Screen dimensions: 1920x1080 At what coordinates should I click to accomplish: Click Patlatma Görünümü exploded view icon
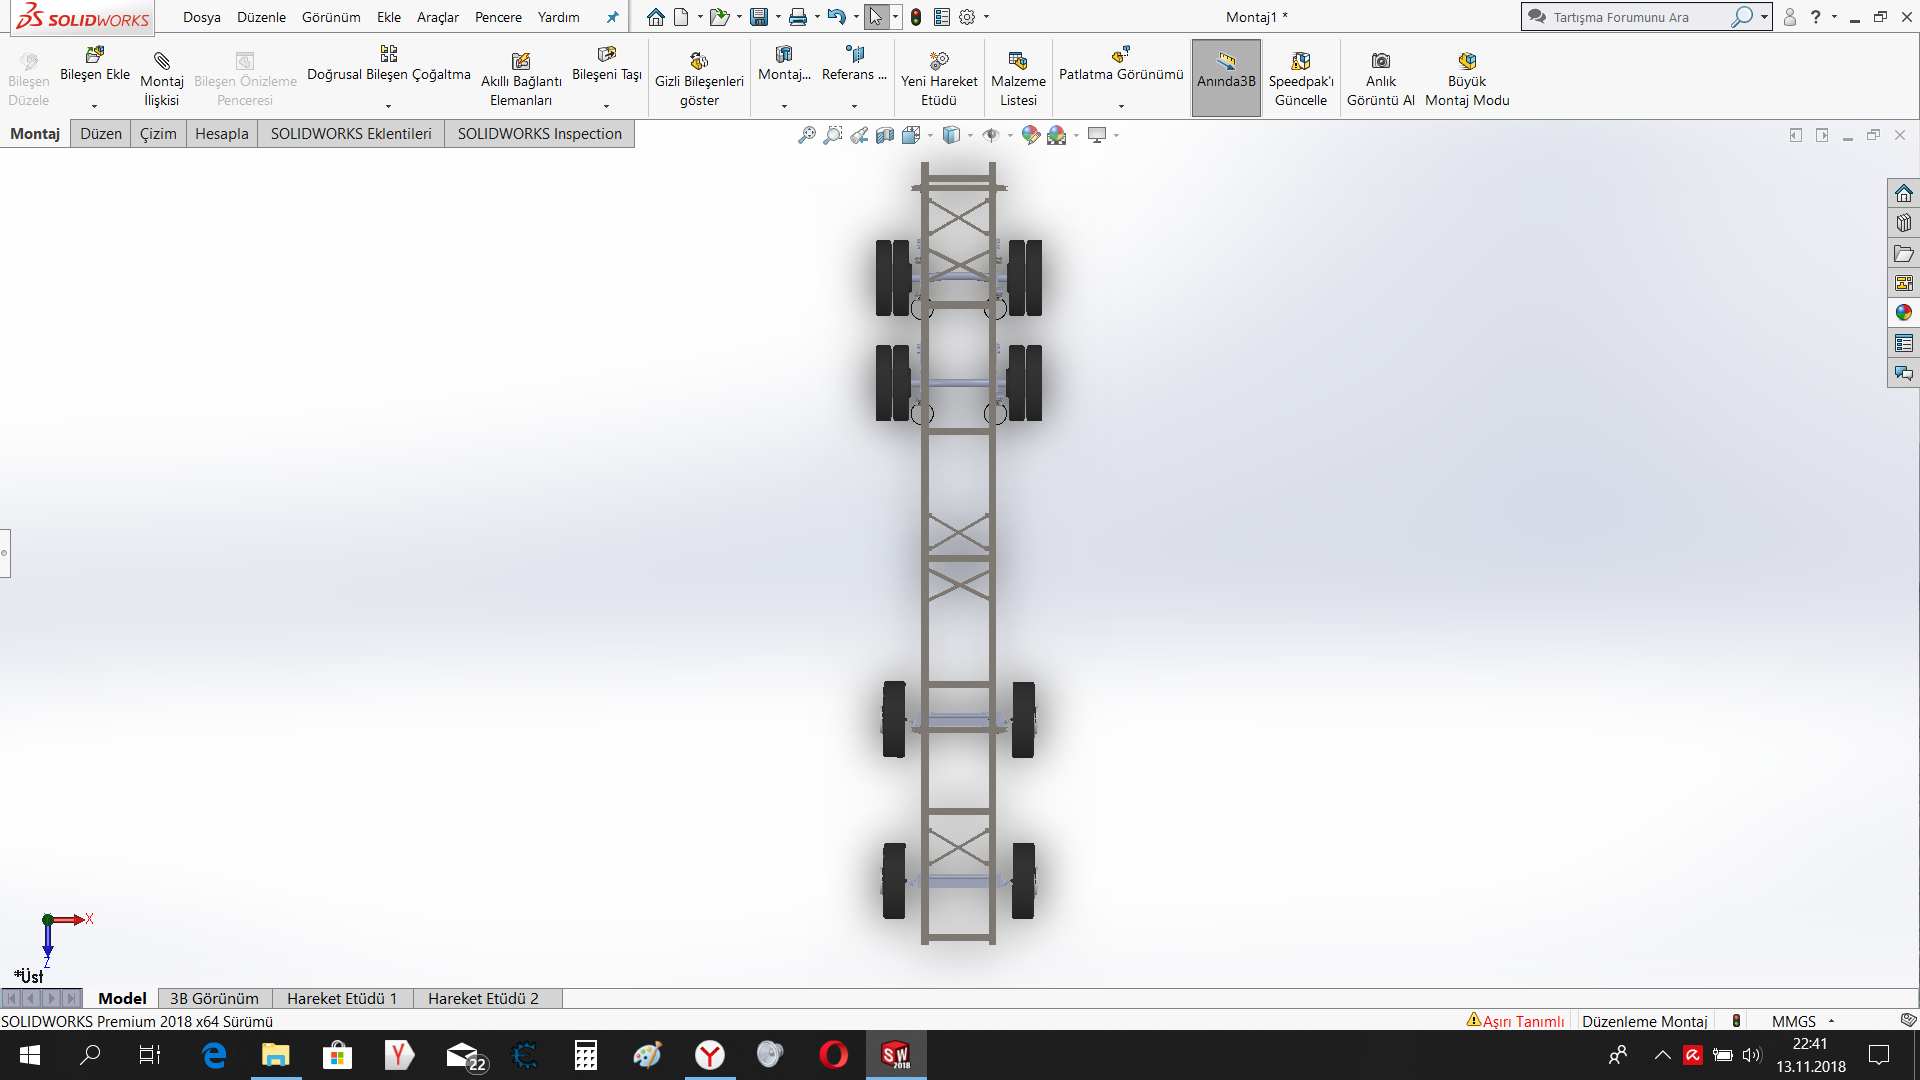1121,54
